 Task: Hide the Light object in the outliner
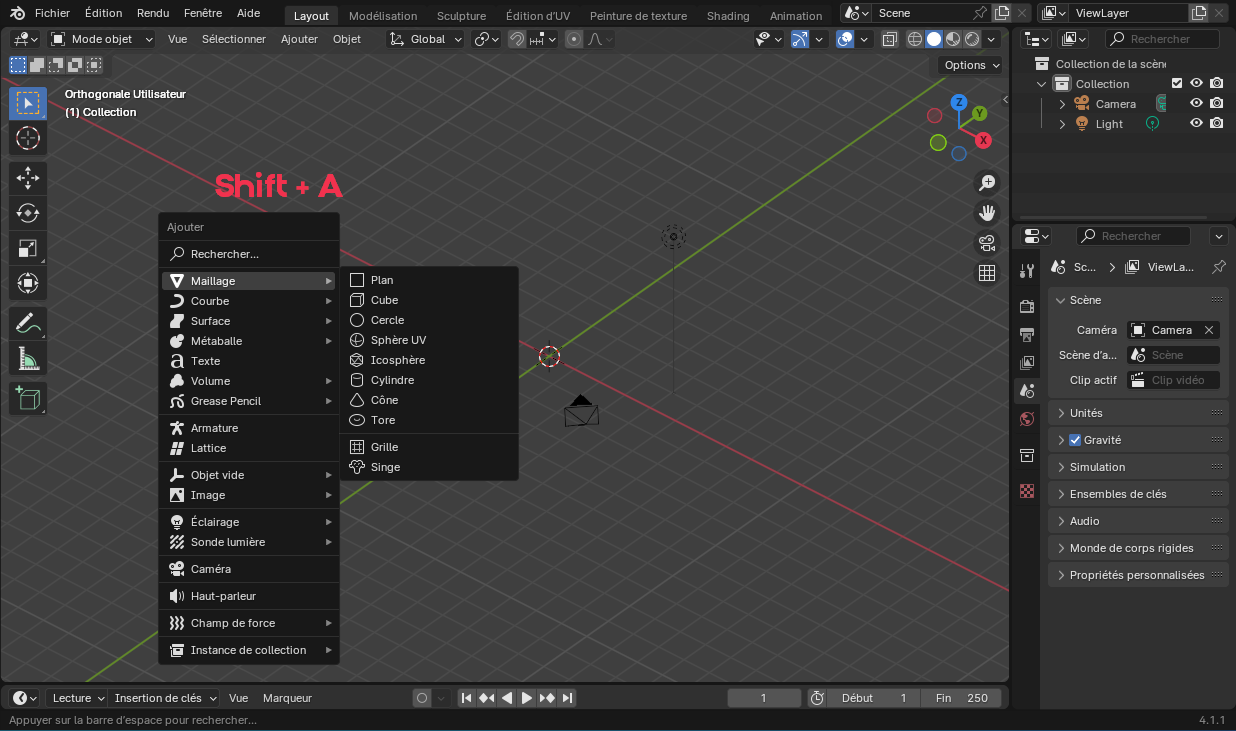click(1196, 123)
